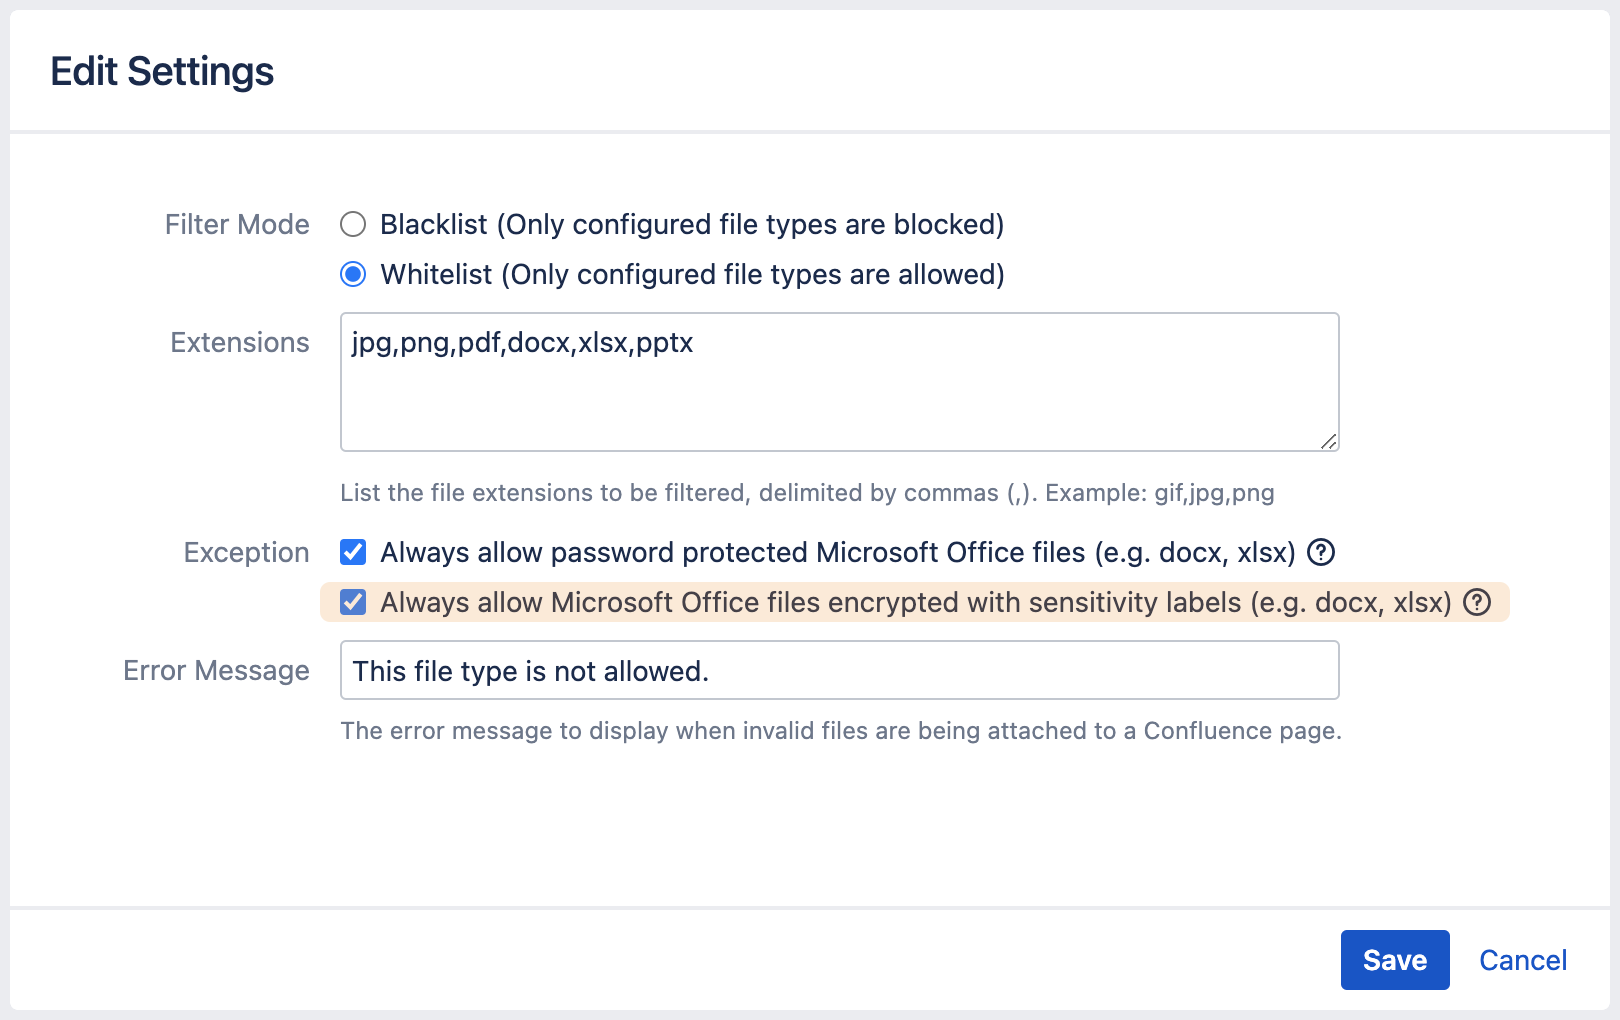Click the Cancel link
The height and width of the screenshot is (1020, 1620).
pos(1522,959)
